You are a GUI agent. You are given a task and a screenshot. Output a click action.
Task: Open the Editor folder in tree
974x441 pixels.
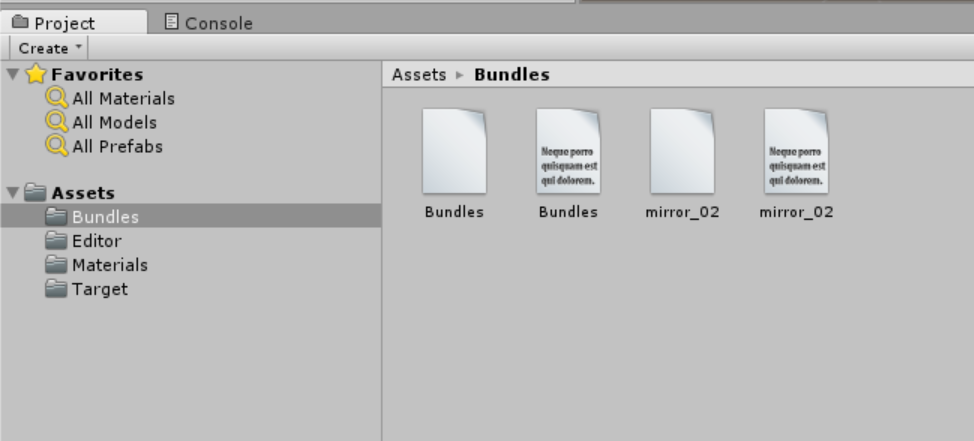96,241
